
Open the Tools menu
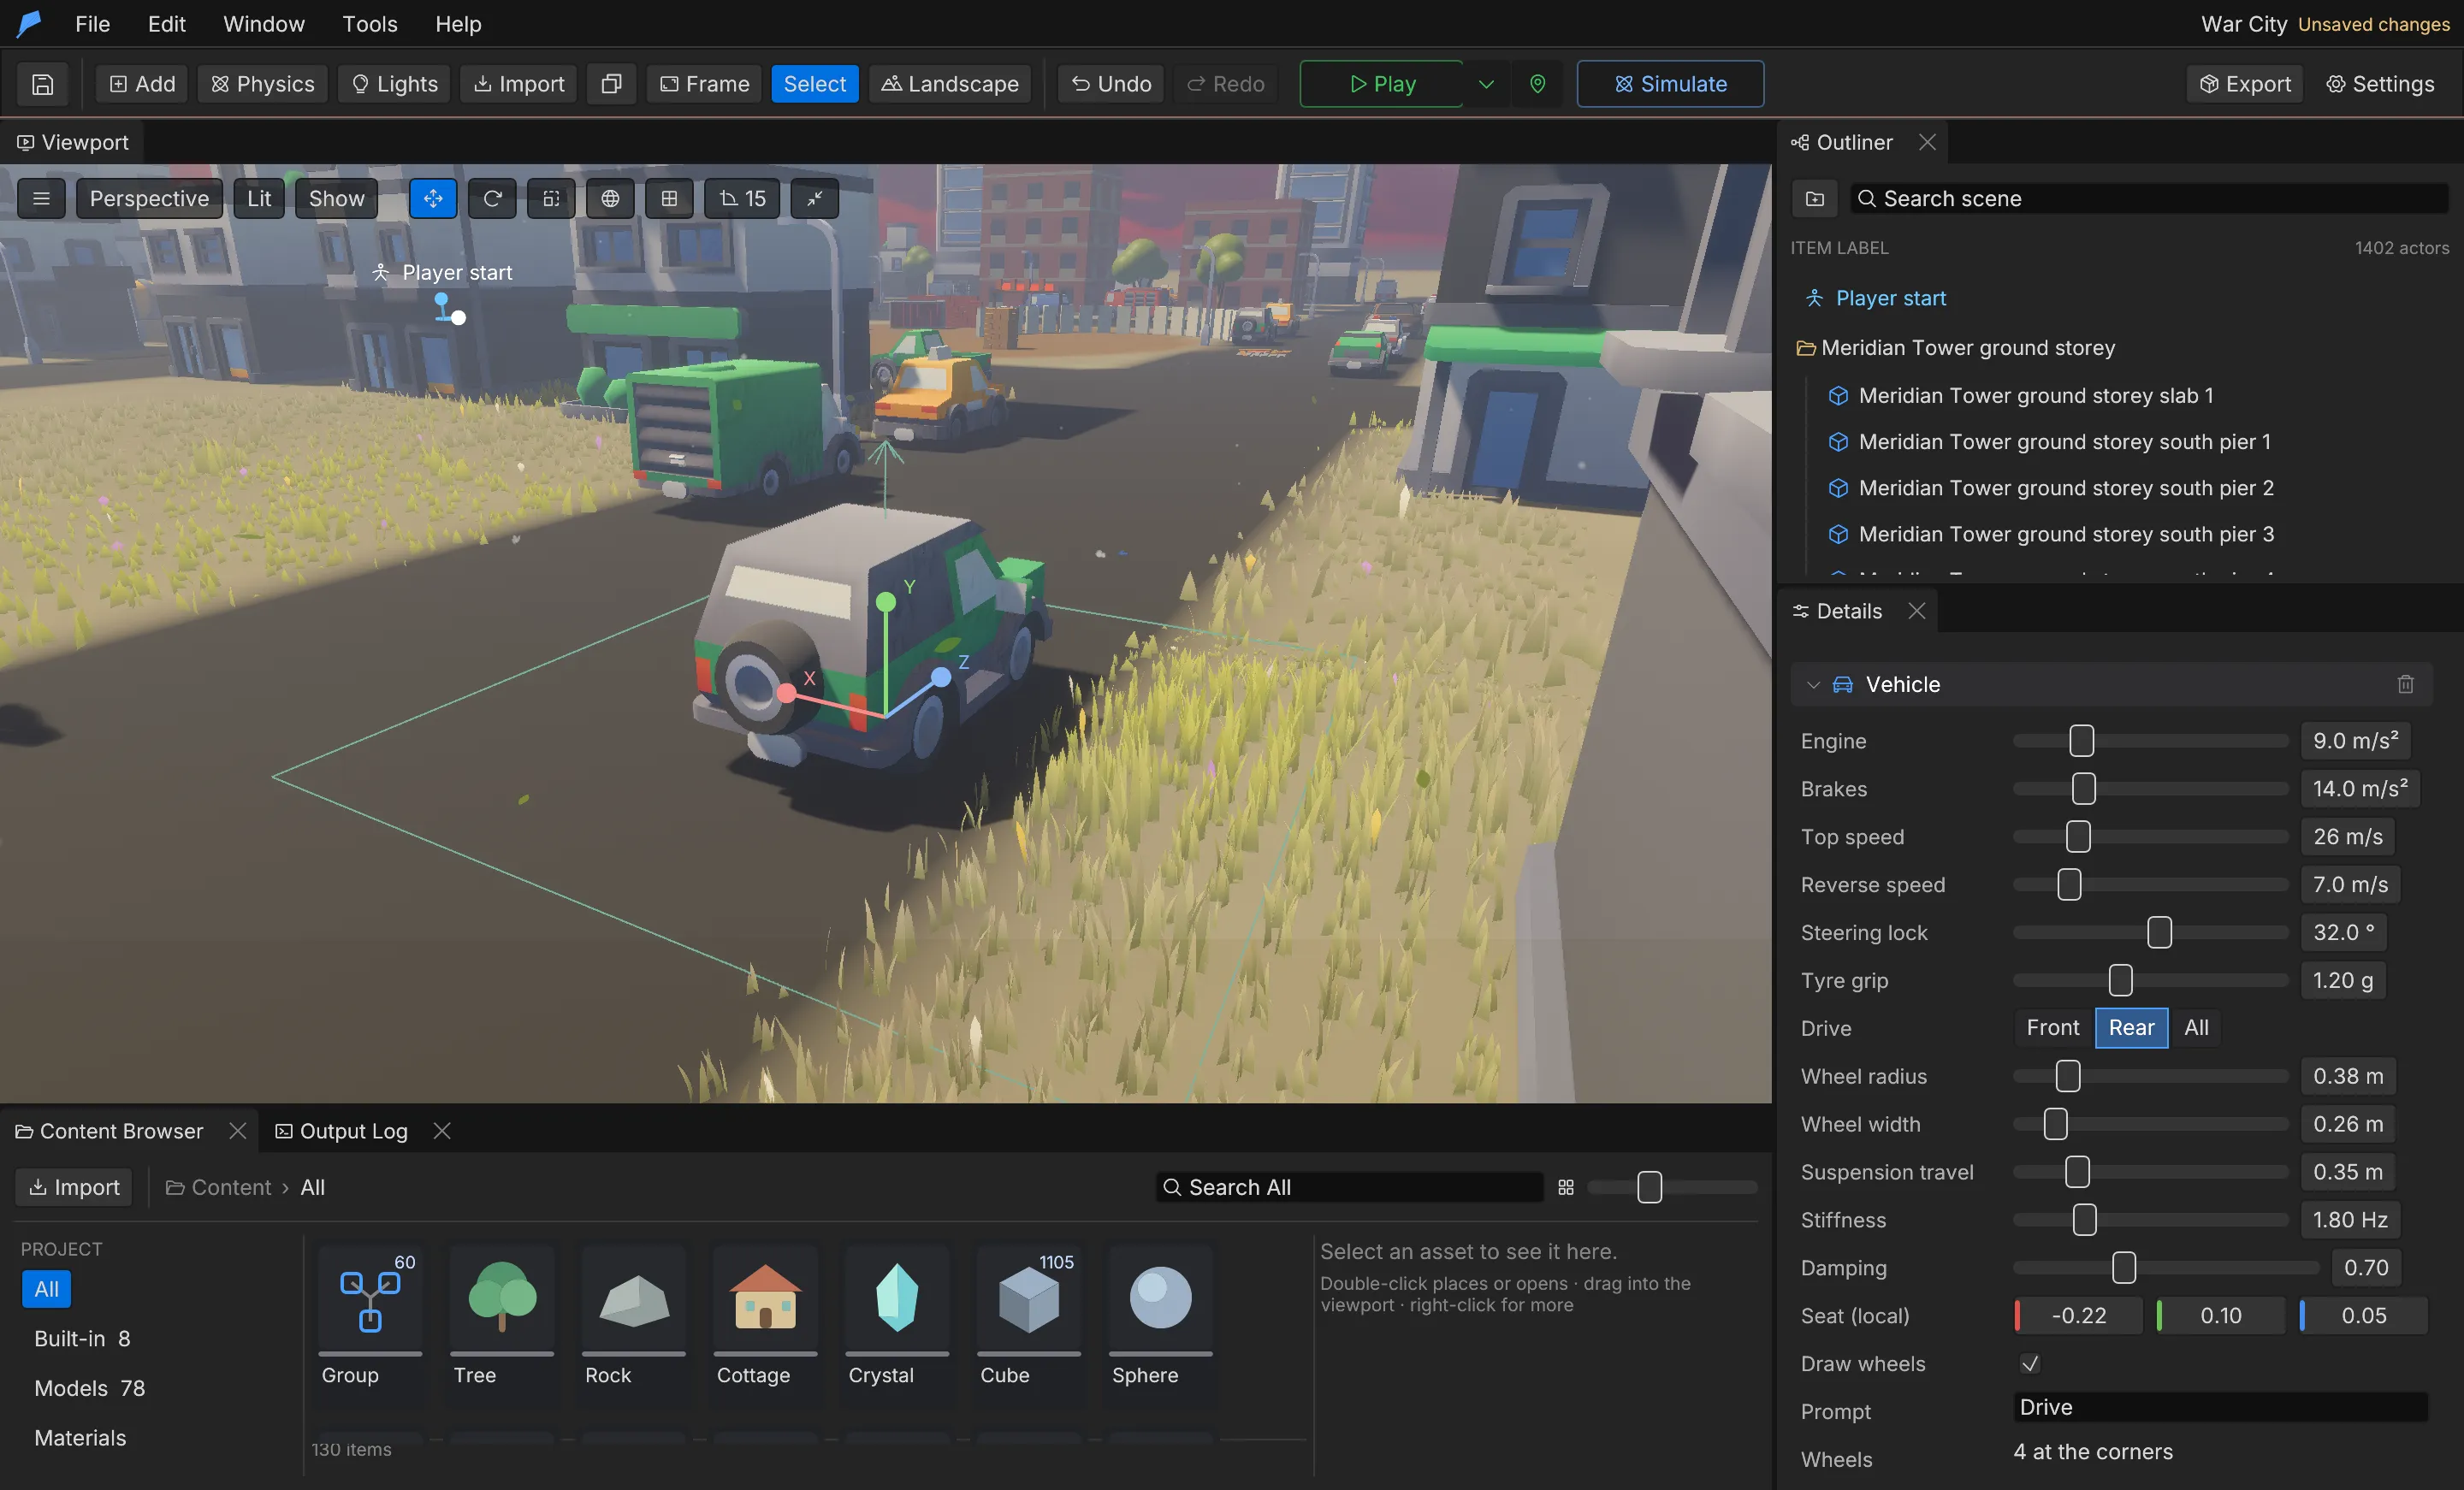pos(370,24)
